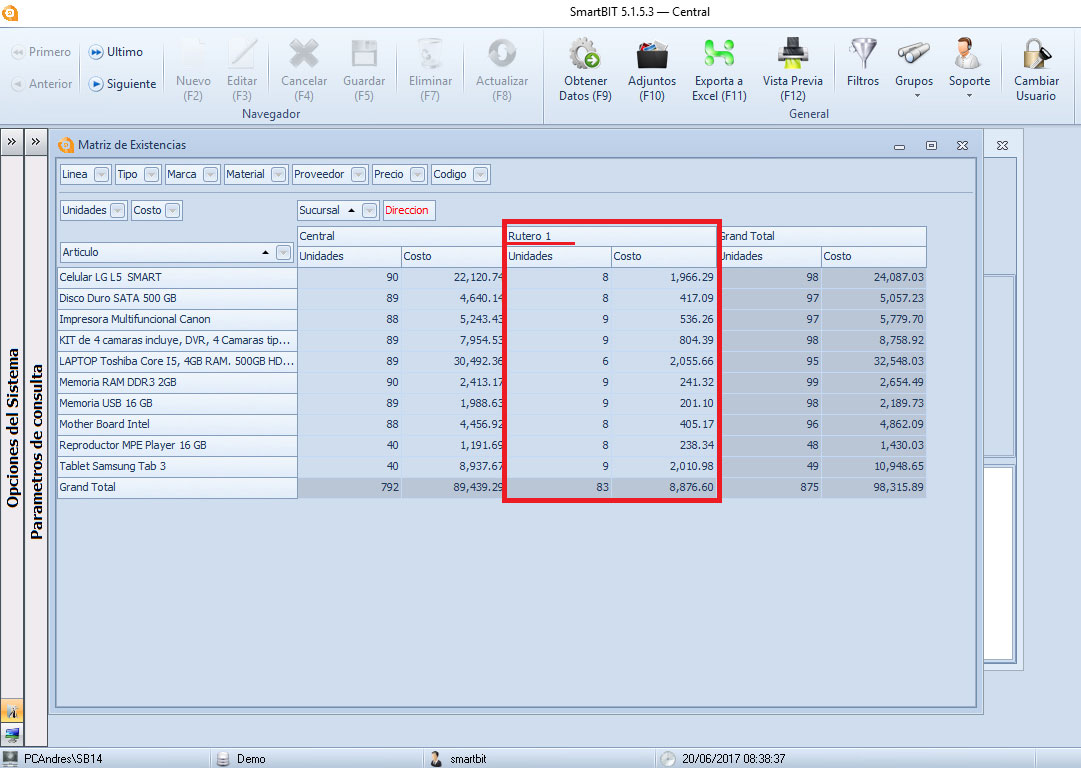
Task: Select the Tablet Samsung Tab 3 row
Action: click(177, 466)
